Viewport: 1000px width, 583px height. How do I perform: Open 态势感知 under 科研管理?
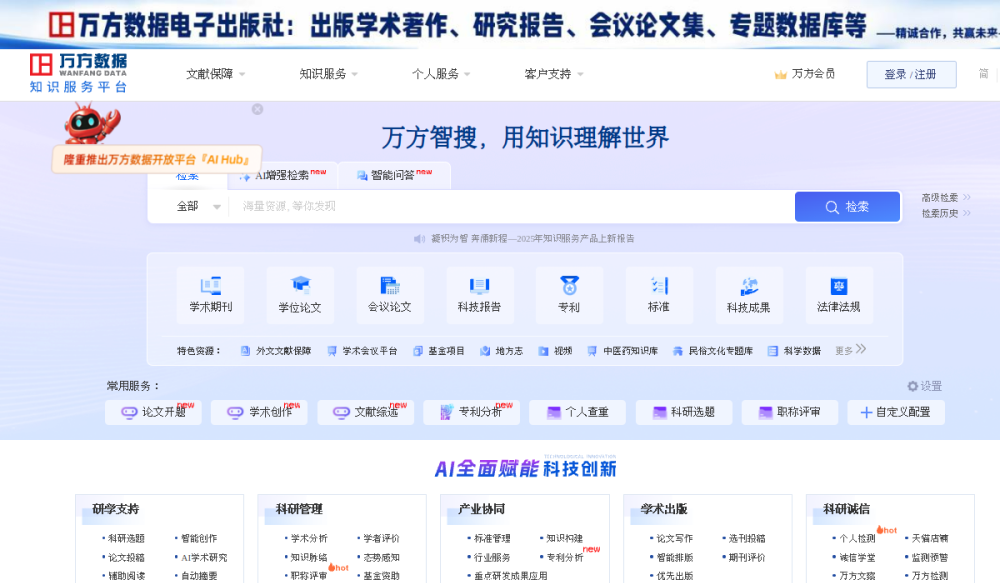click(381, 557)
